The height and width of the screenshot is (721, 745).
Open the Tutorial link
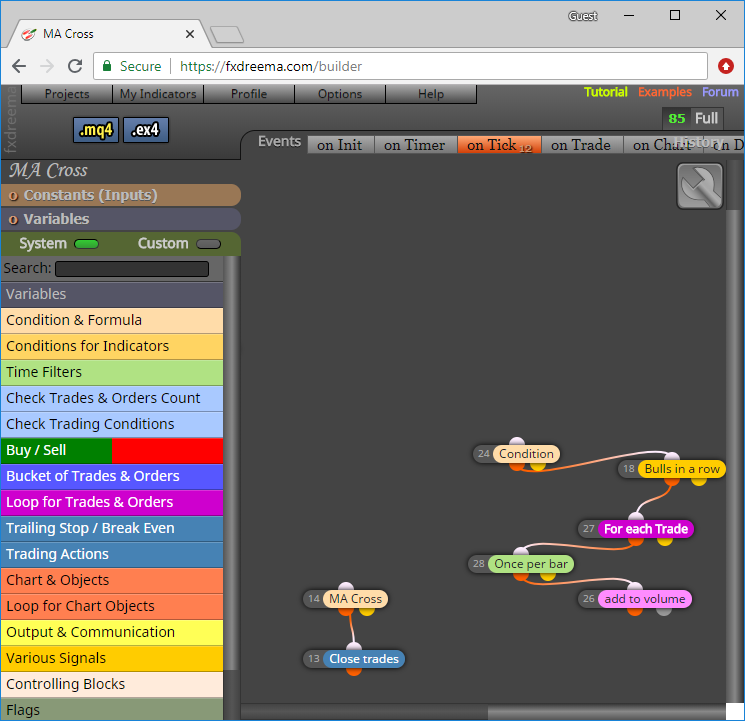tap(605, 92)
